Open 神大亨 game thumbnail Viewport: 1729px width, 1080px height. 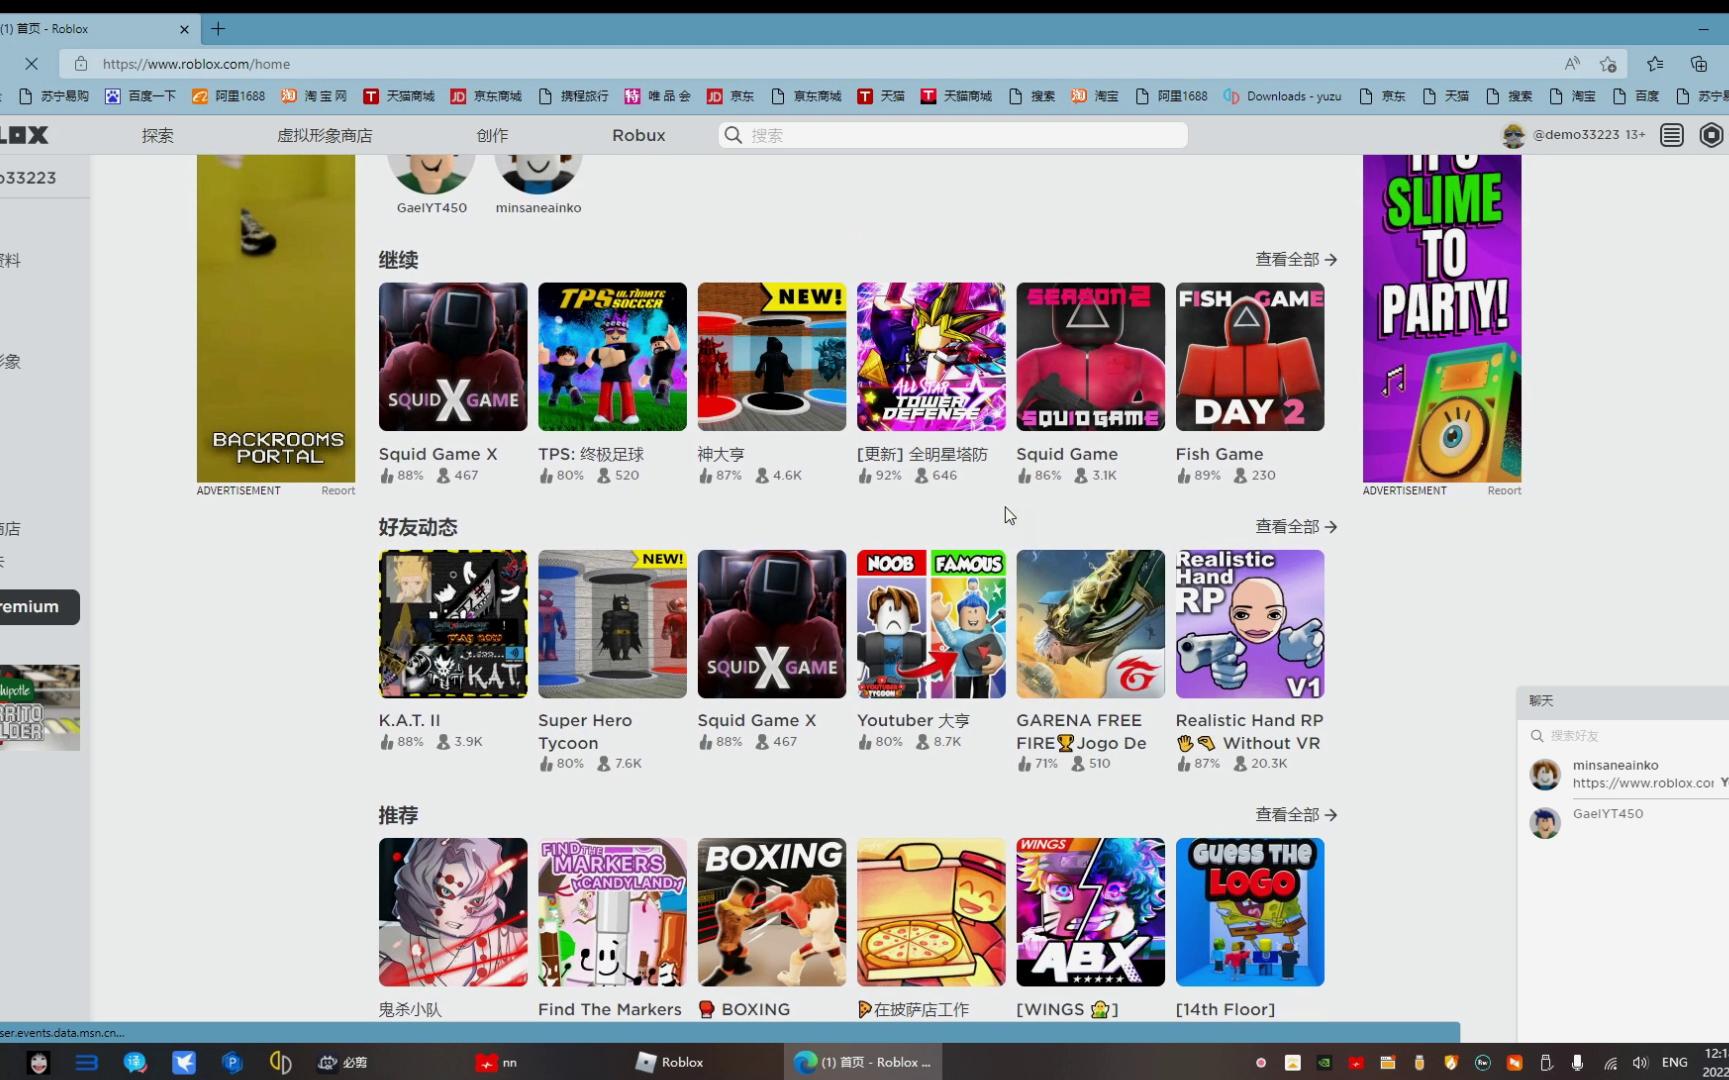pyautogui.click(x=772, y=357)
